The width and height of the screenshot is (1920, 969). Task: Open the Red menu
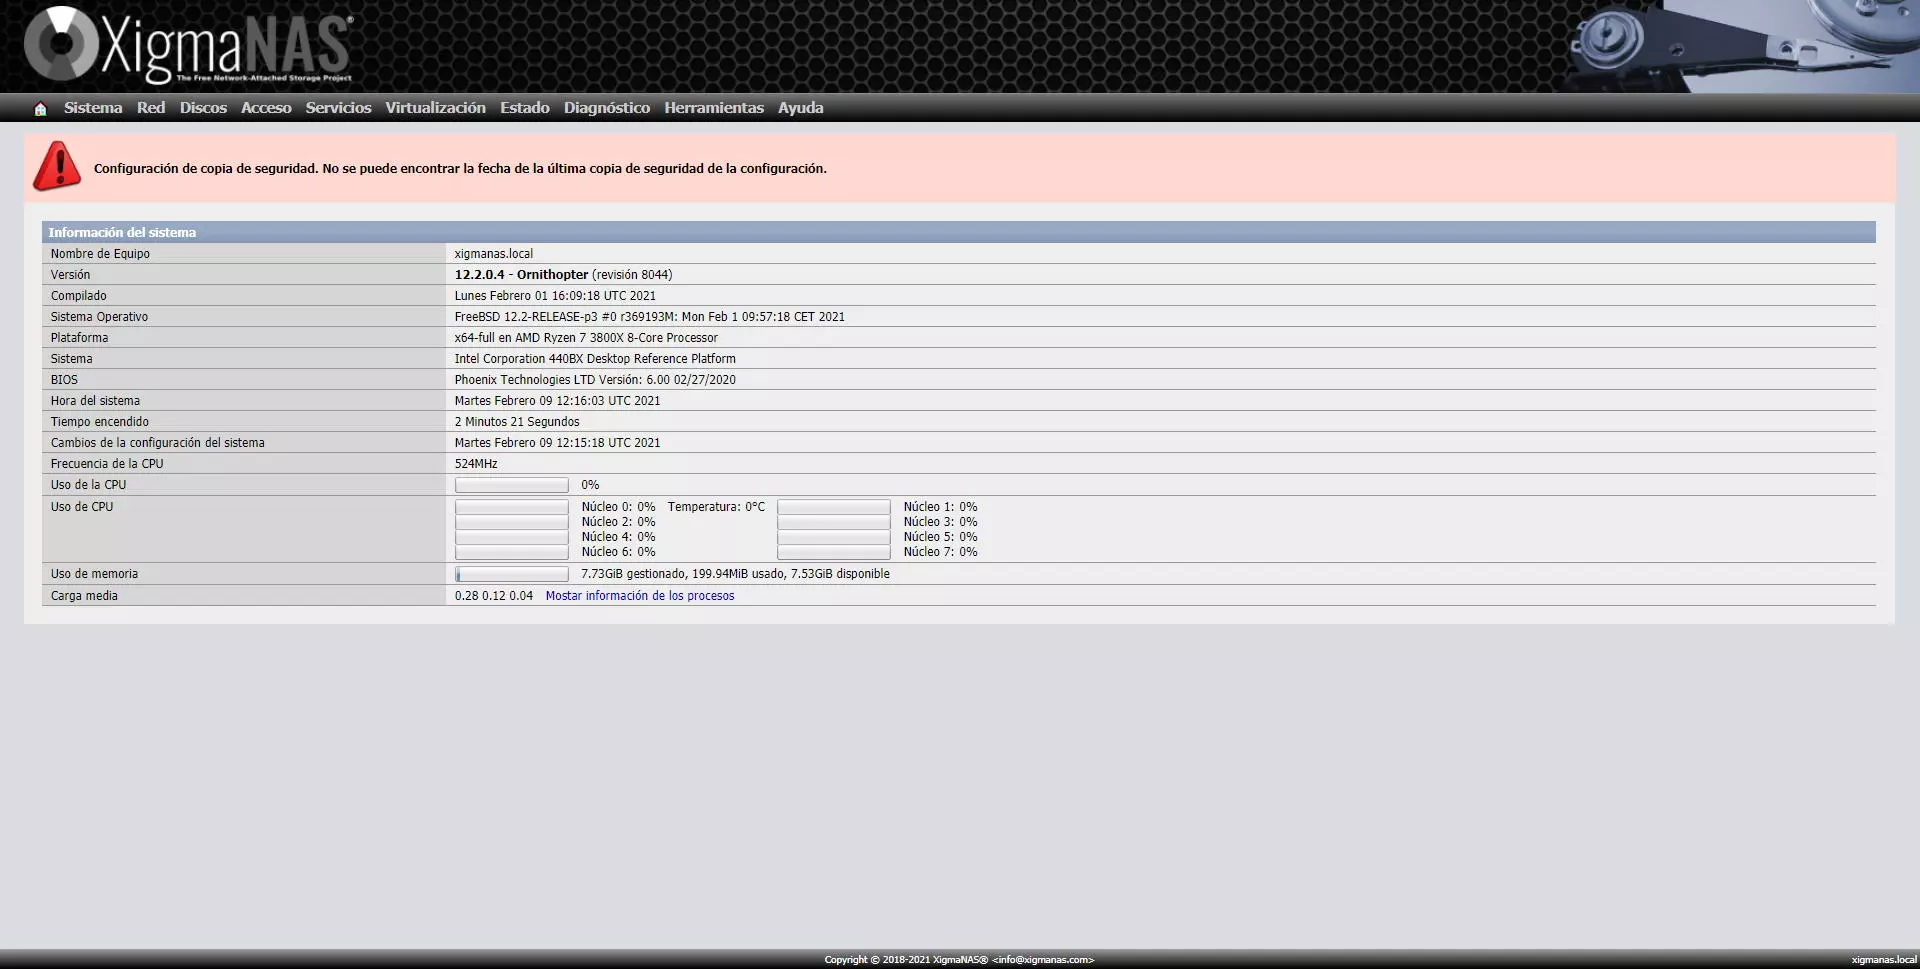pyautogui.click(x=151, y=108)
